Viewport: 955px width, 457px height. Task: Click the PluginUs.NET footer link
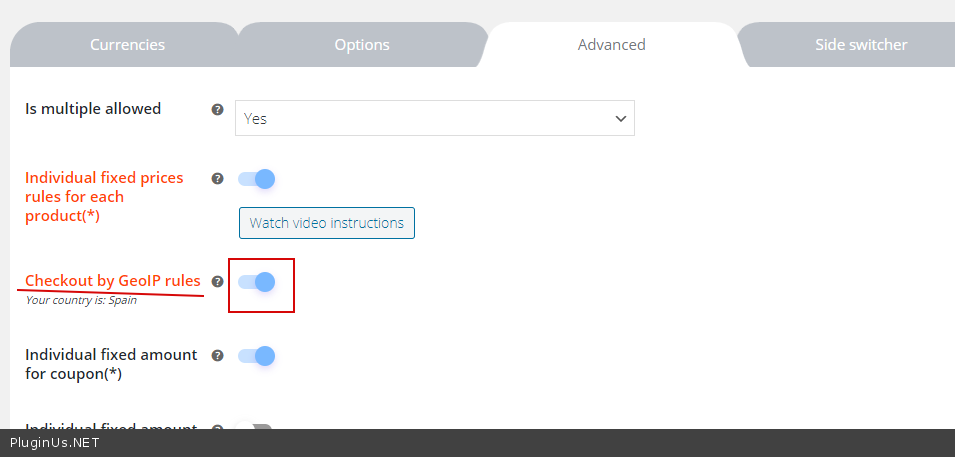pos(55,442)
